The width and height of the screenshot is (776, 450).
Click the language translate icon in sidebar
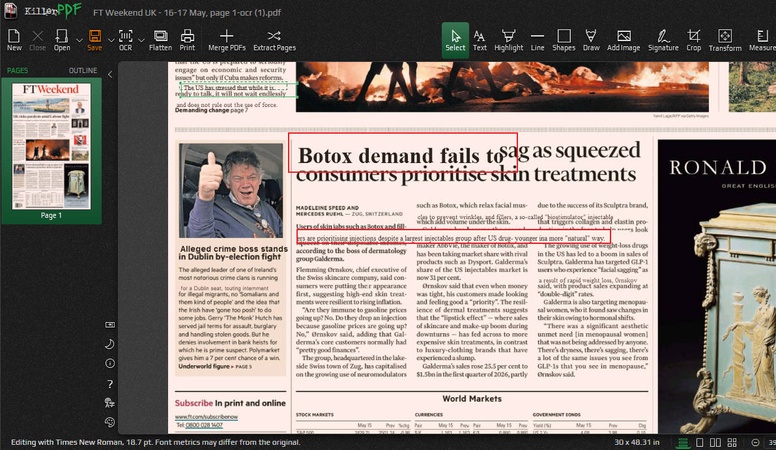pos(110,402)
